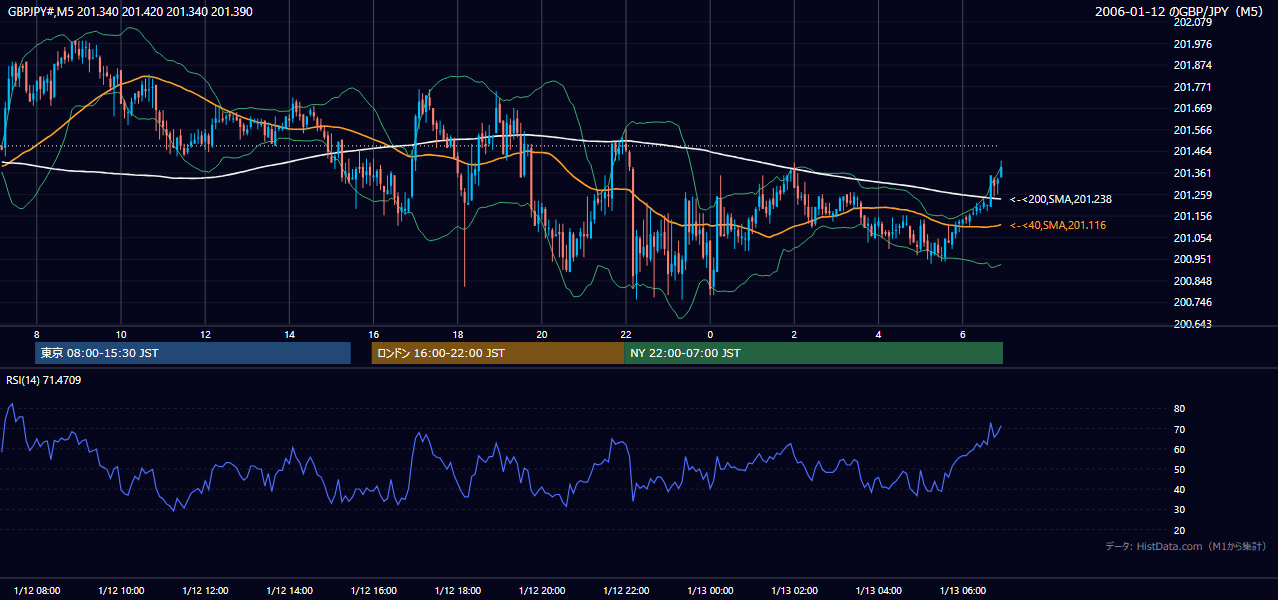Select the 1/12 12:00 time label
The width and height of the screenshot is (1278, 600).
pyautogui.click(x=207, y=590)
